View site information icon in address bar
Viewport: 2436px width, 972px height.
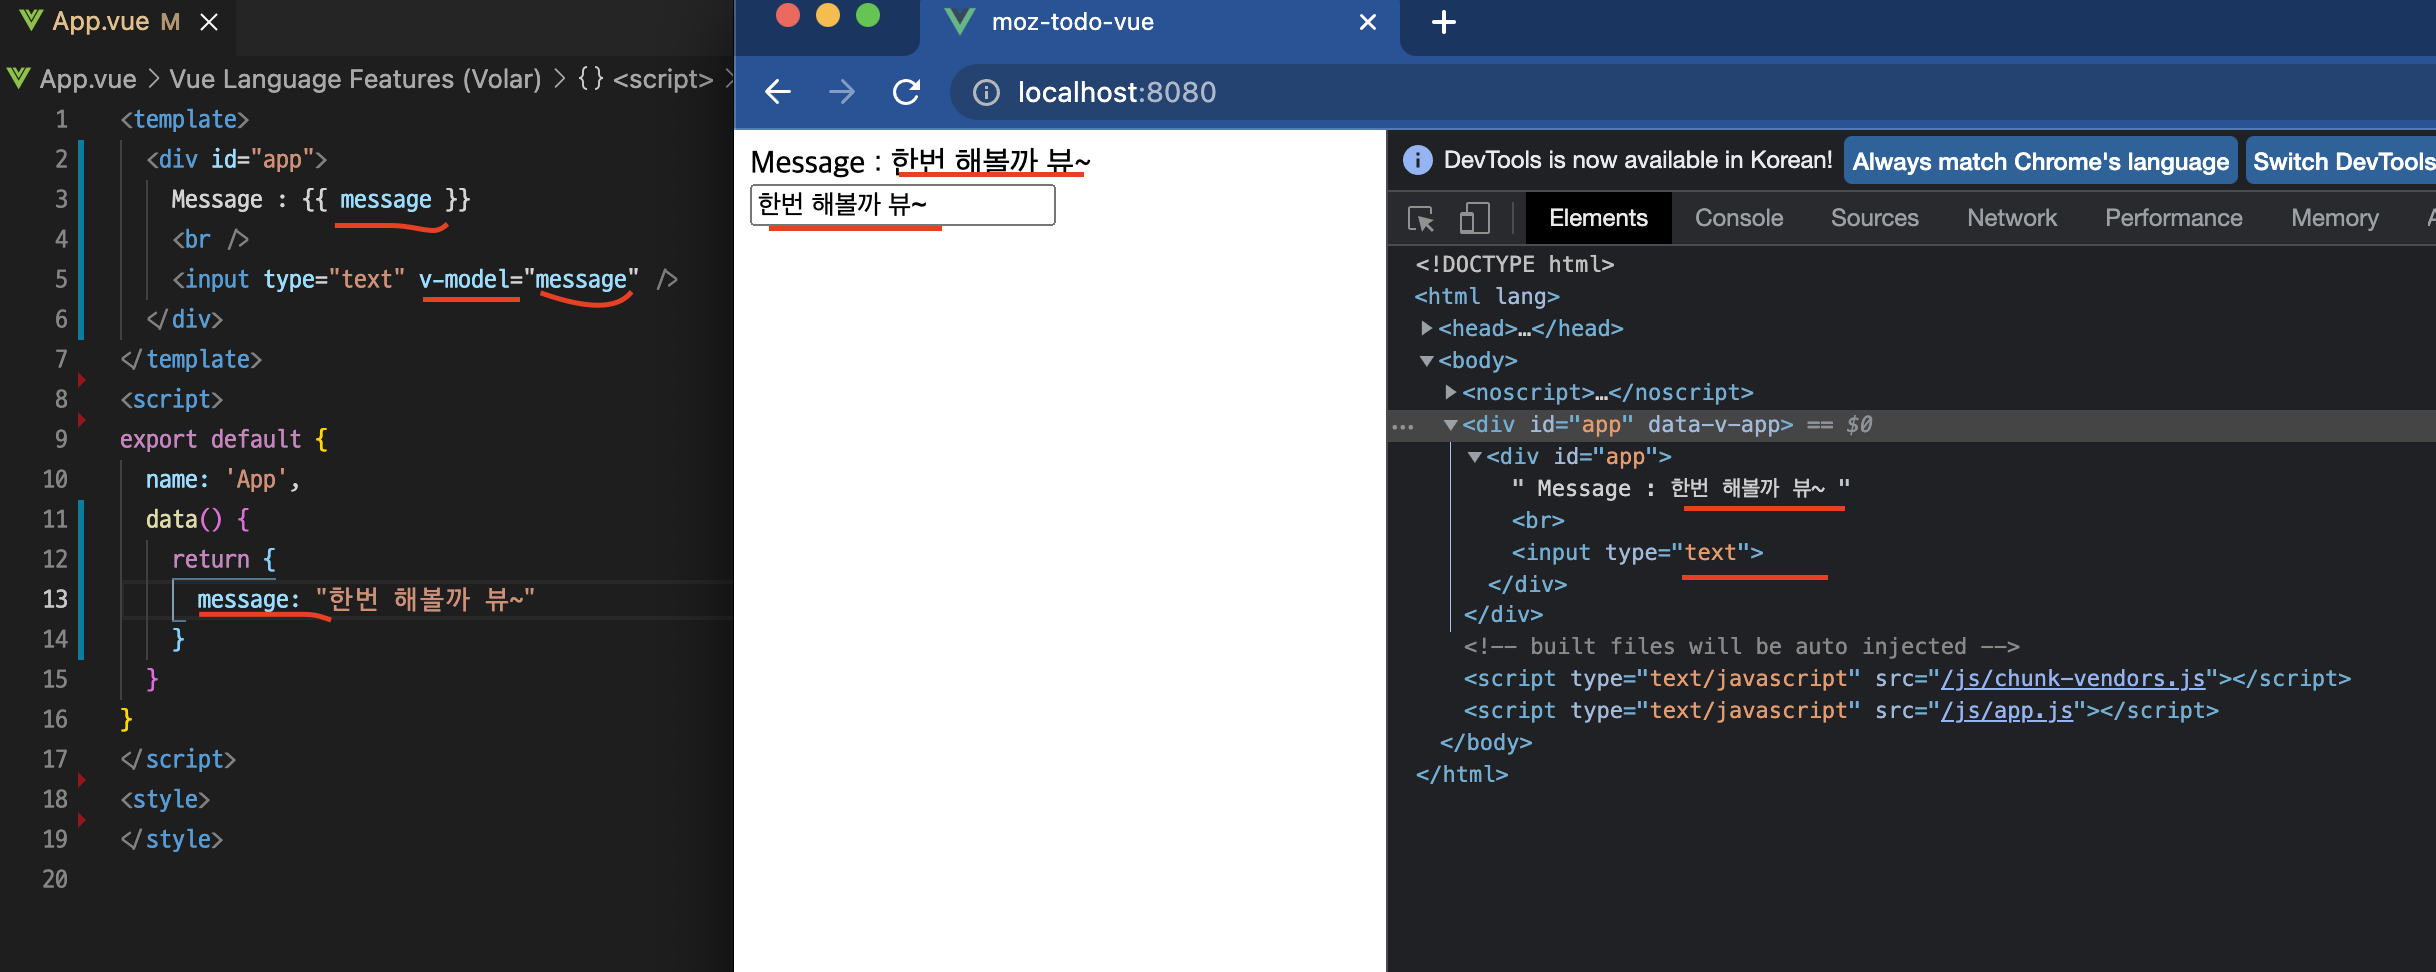[x=986, y=92]
